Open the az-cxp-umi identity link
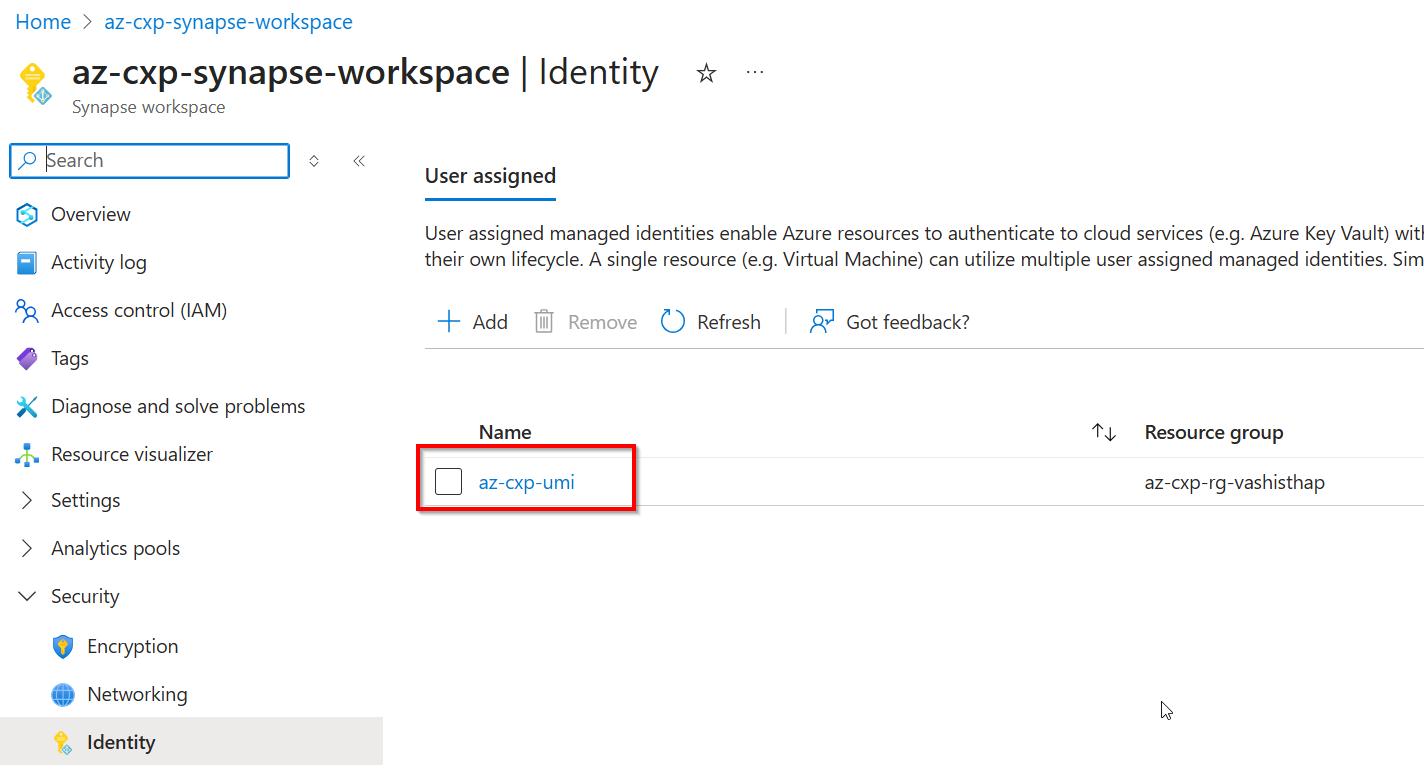1424x774 pixels. (x=527, y=482)
